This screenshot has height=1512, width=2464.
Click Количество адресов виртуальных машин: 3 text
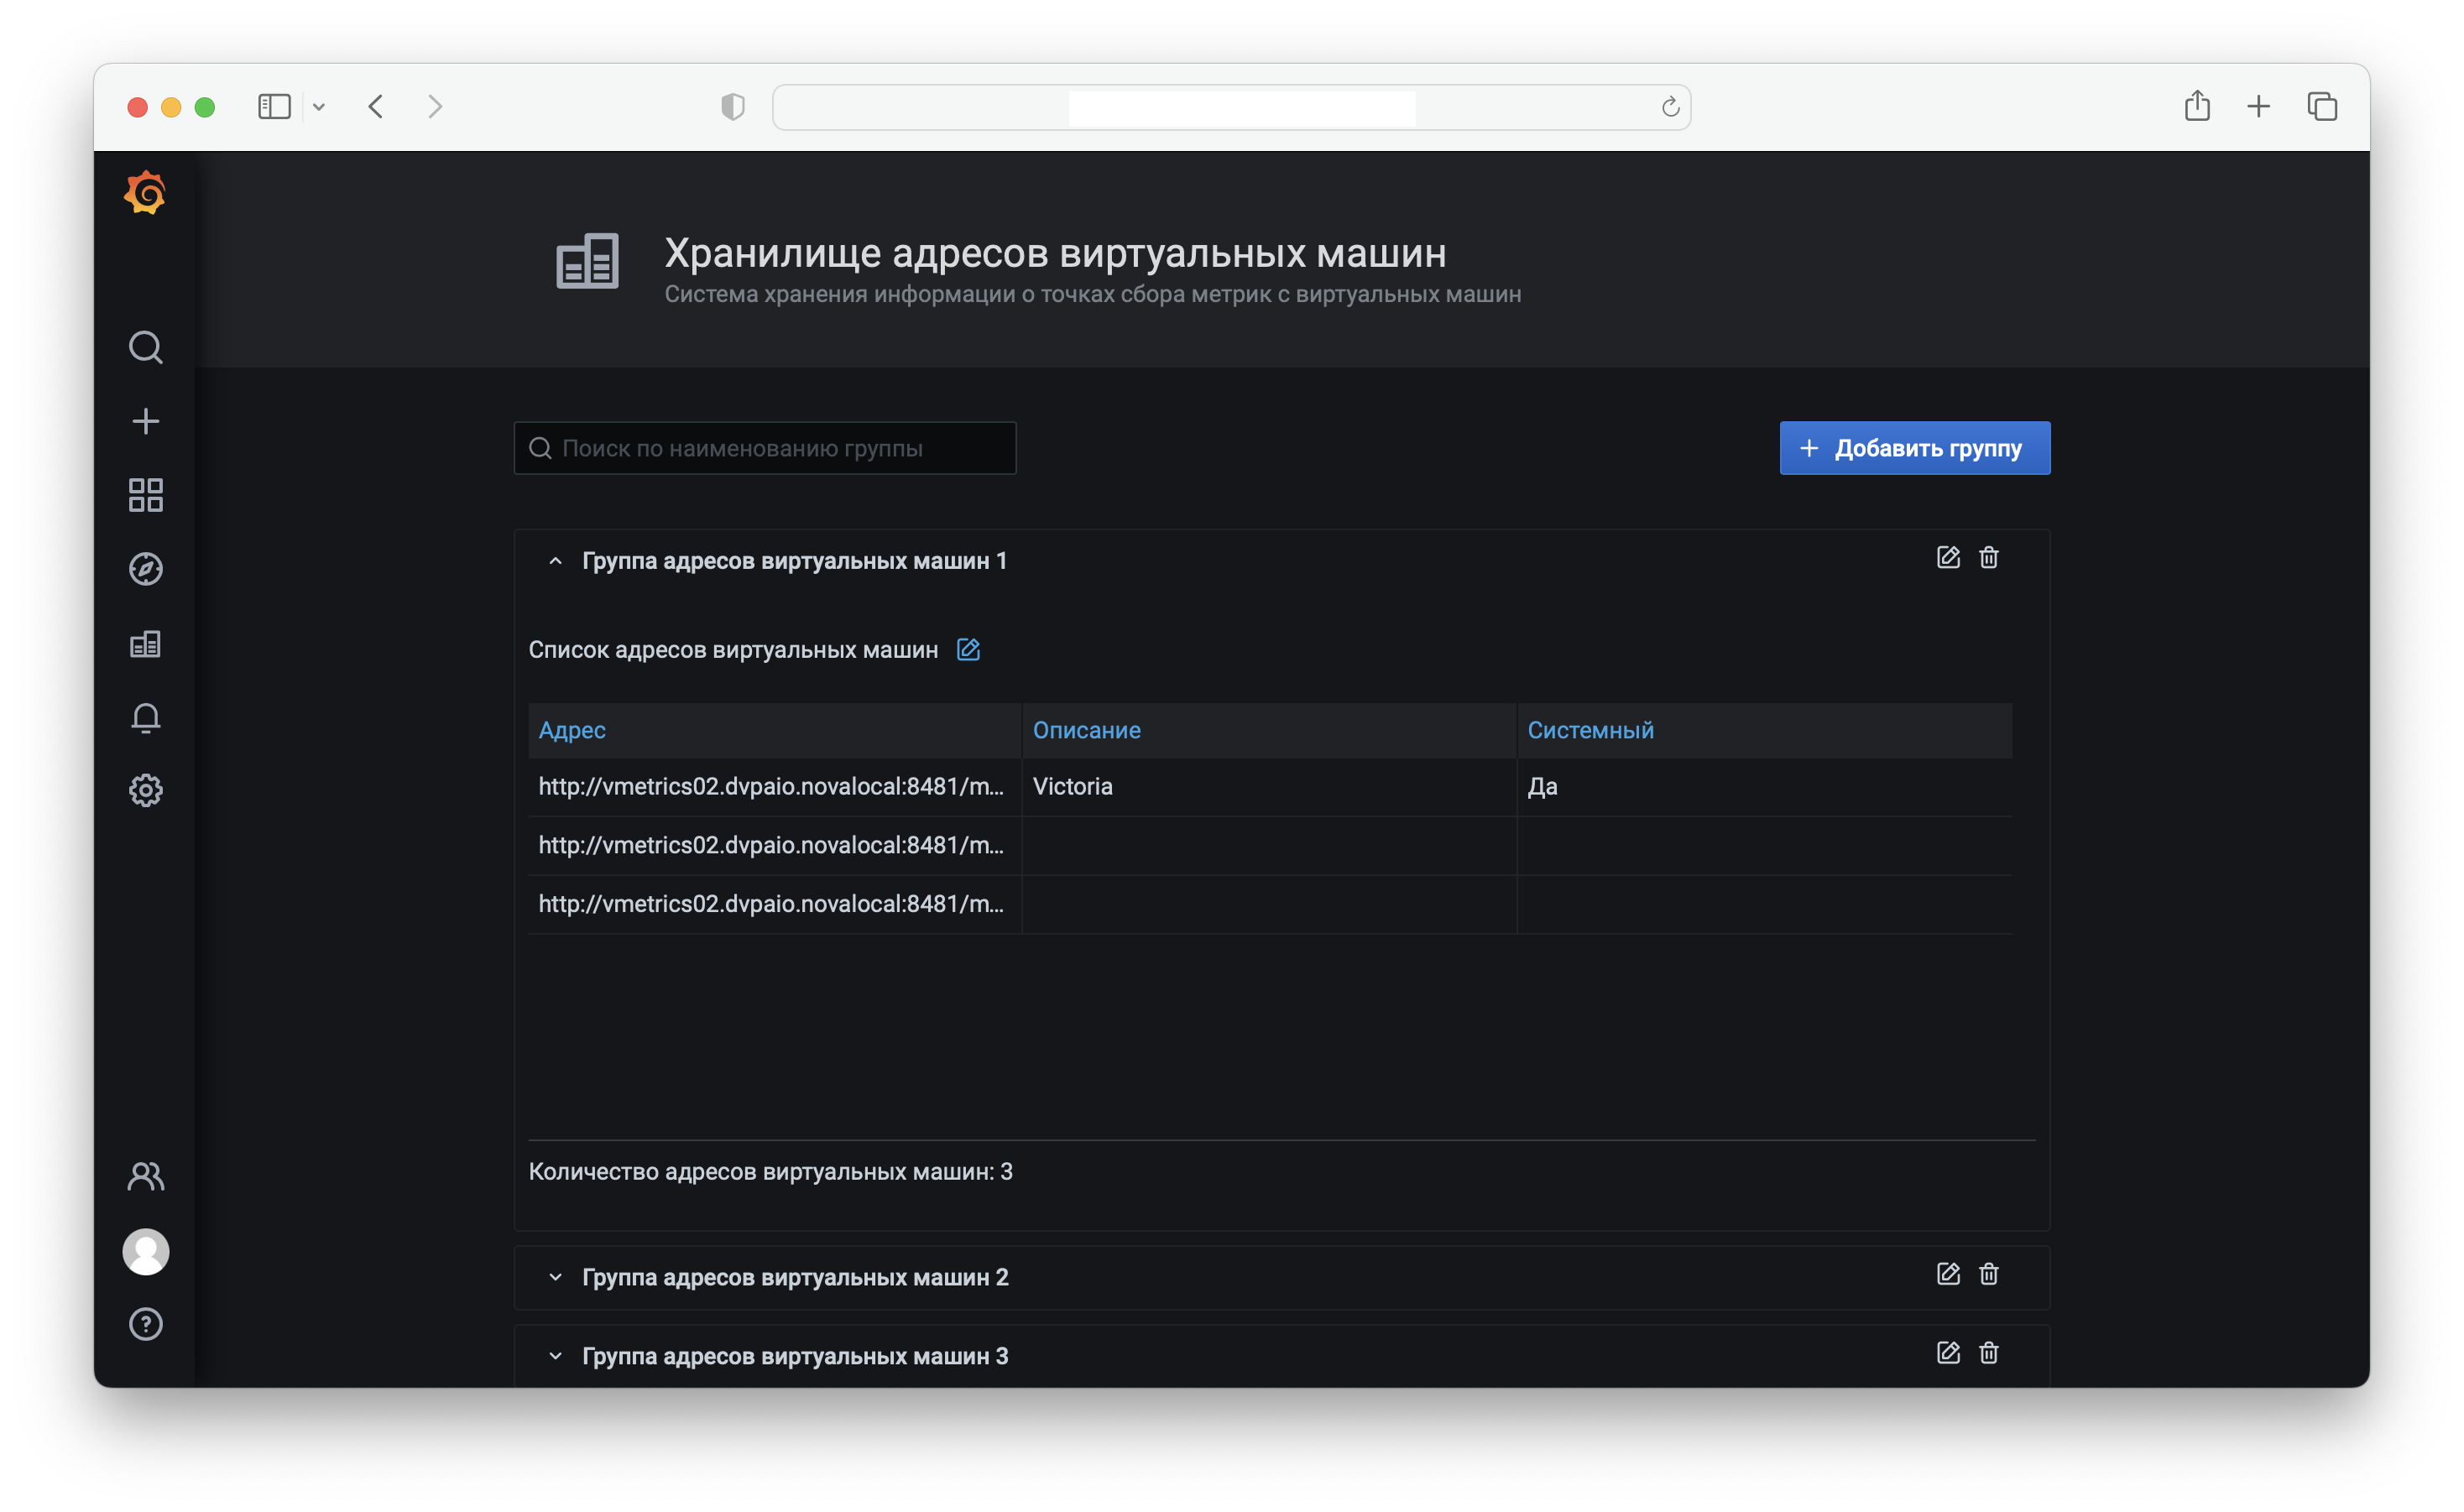pyautogui.click(x=770, y=1171)
